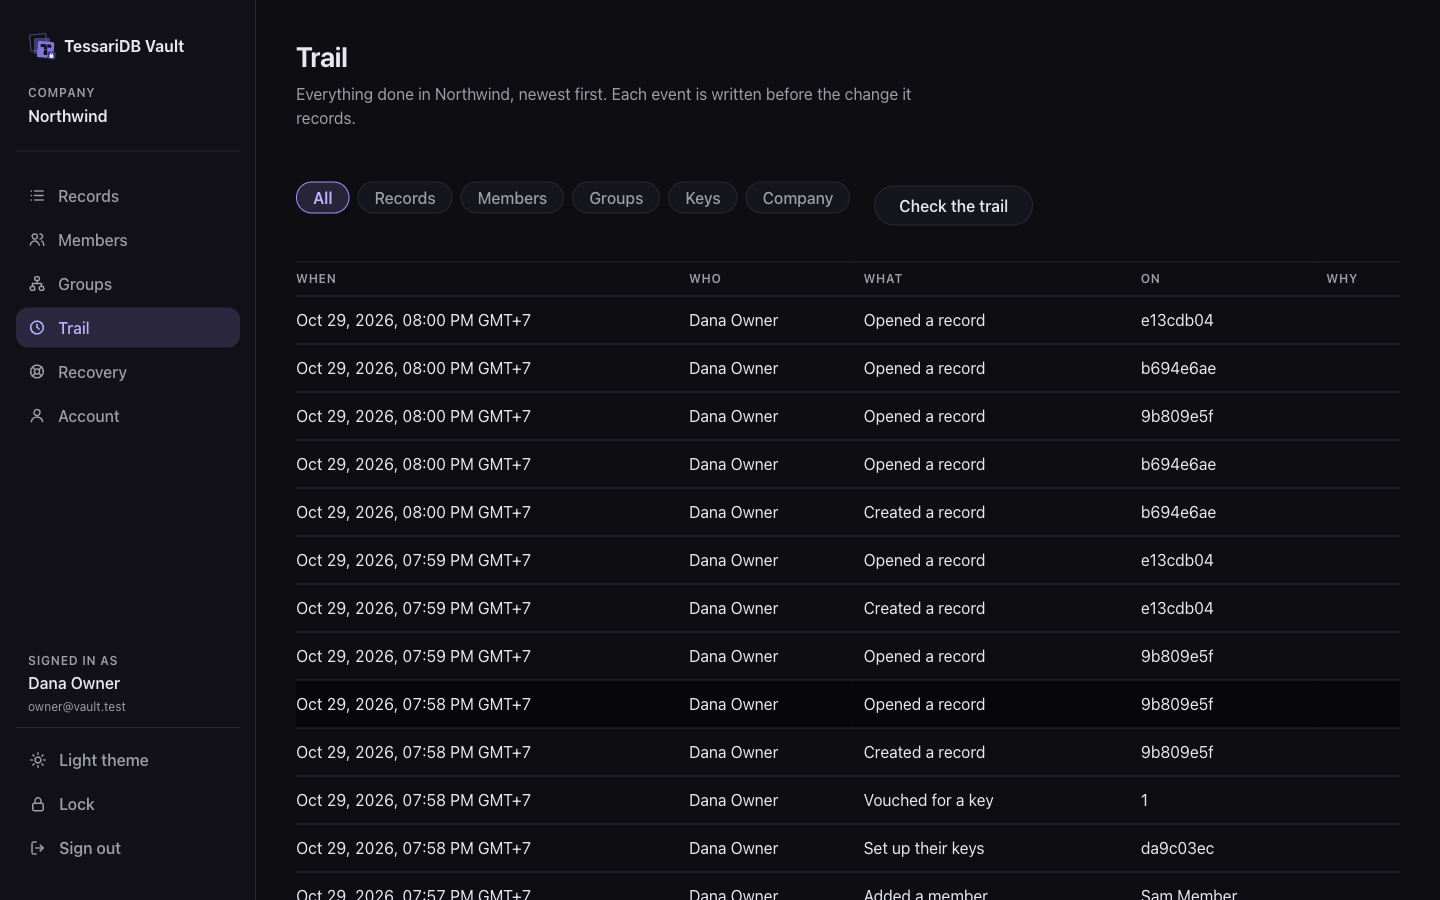Screen dimensions: 1440x900
Task: Click the WHO column header
Action: pyautogui.click(x=705, y=279)
